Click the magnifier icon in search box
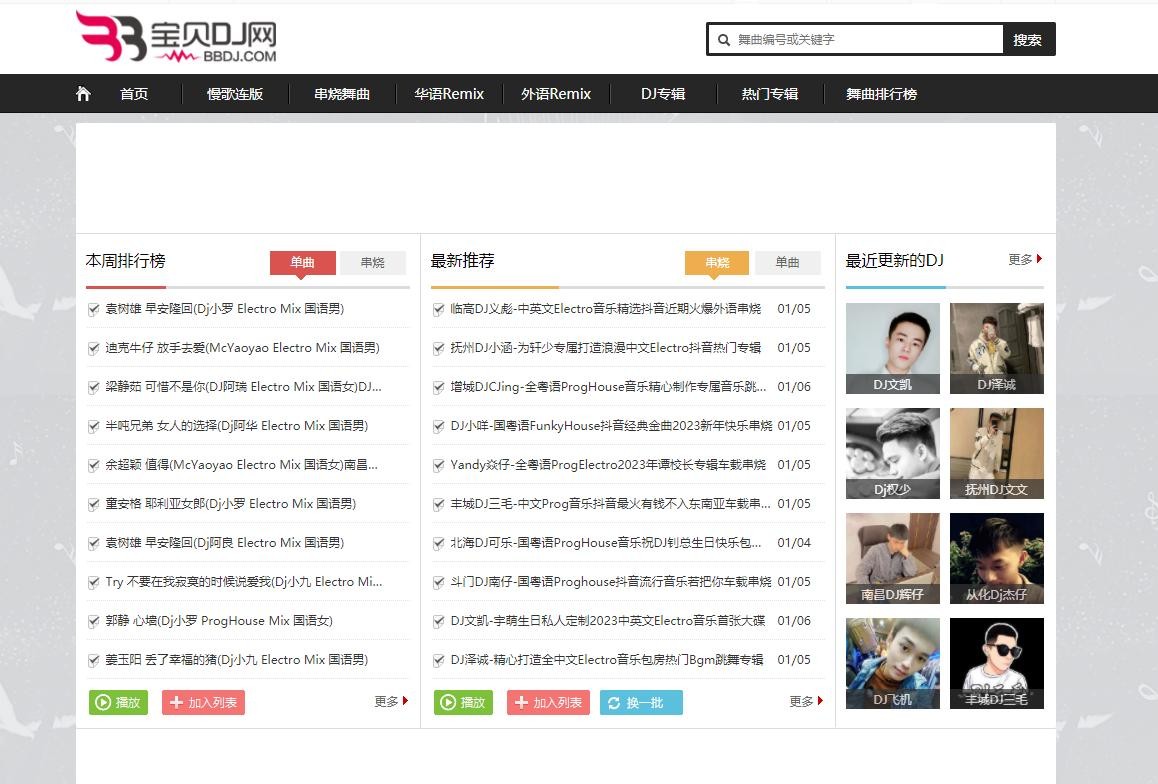1158x784 pixels. [723, 40]
